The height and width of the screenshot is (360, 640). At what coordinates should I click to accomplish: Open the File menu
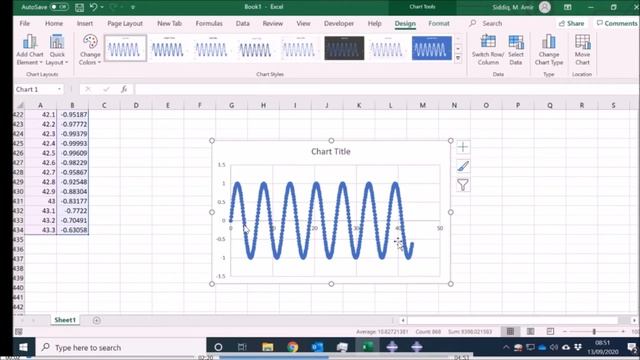(24, 23)
